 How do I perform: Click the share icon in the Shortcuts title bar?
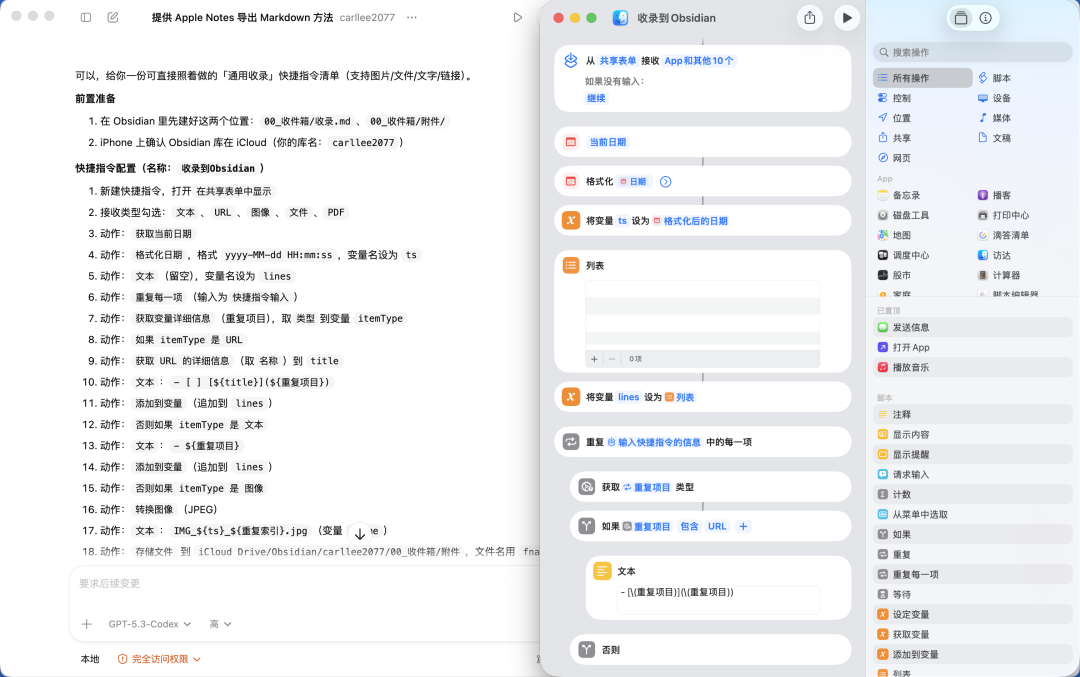click(810, 17)
